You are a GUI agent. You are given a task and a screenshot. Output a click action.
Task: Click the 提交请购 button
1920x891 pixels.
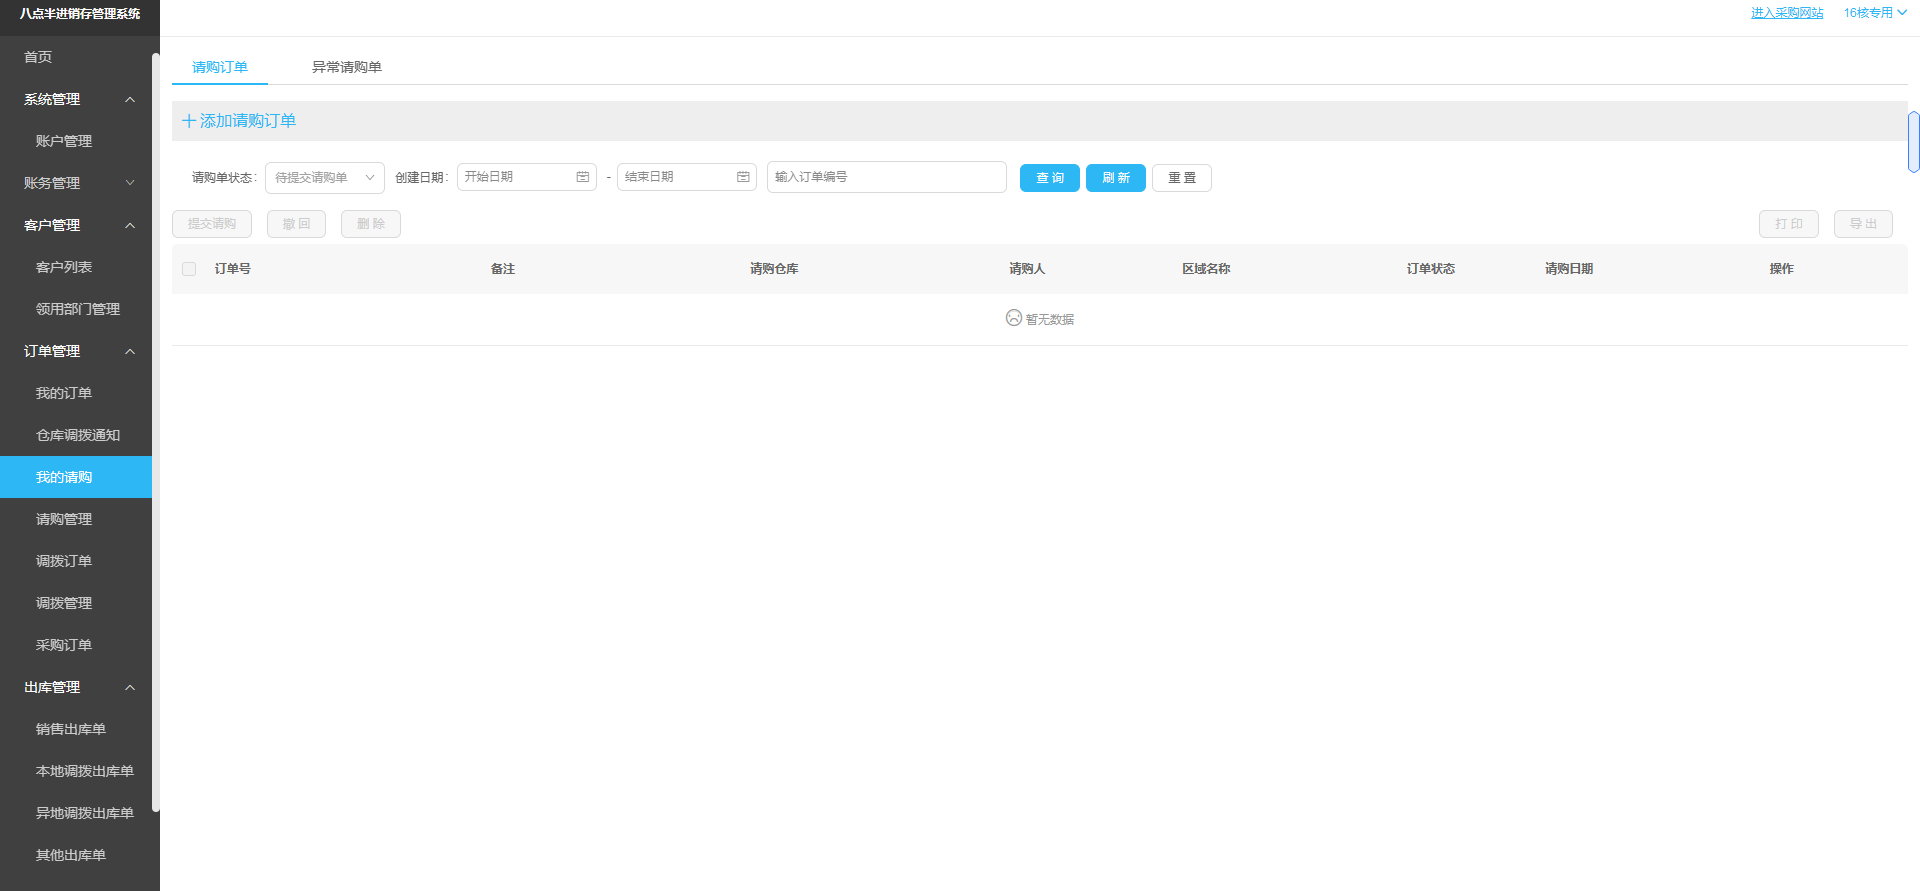point(212,224)
